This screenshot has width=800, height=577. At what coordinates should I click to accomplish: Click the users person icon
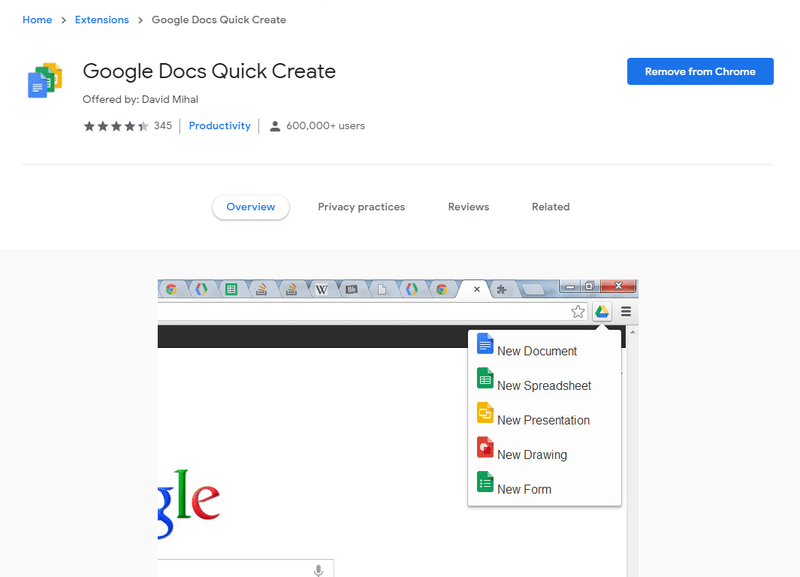coord(274,126)
